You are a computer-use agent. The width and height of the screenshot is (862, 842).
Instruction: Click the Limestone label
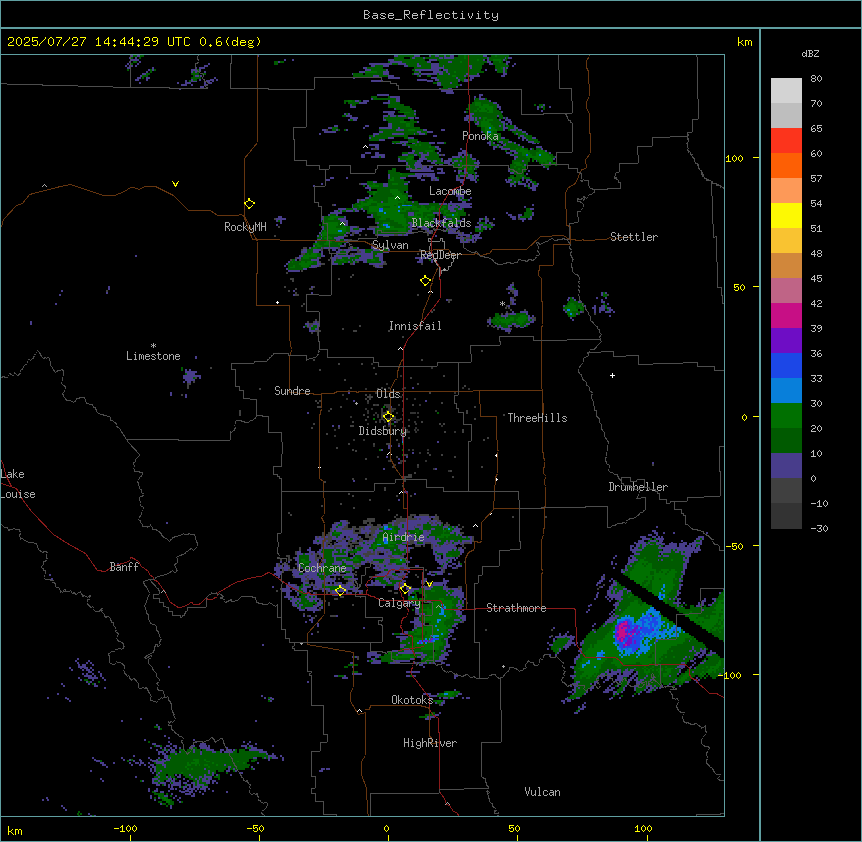pos(153,356)
